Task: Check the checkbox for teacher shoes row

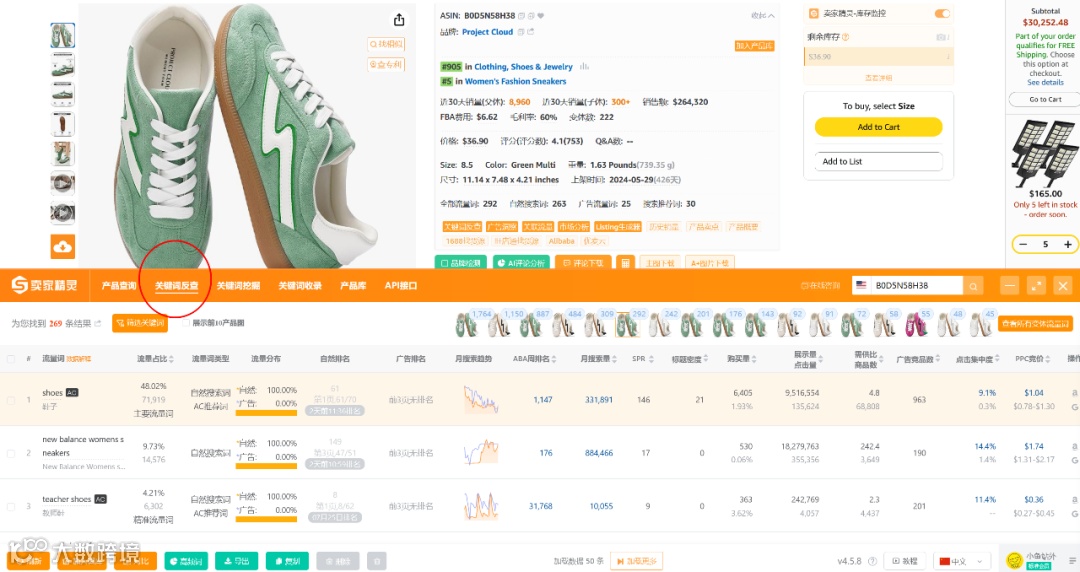Action: coord(10,507)
